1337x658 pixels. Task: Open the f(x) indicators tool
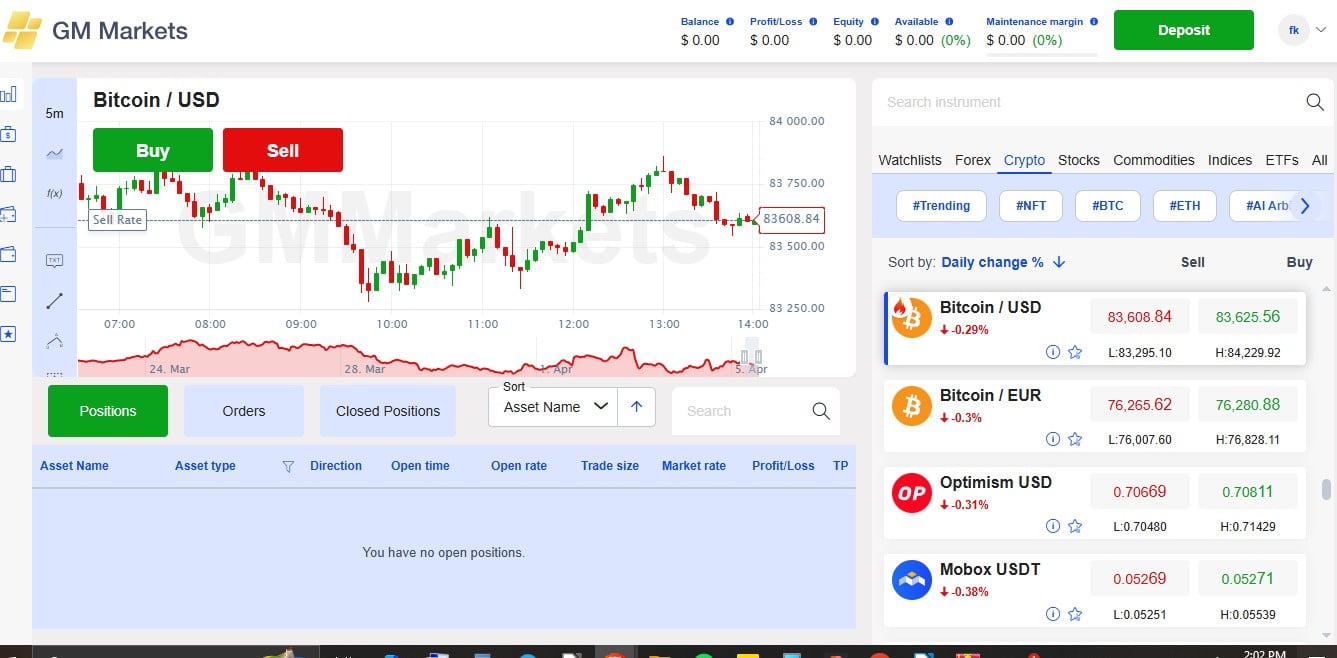point(55,193)
